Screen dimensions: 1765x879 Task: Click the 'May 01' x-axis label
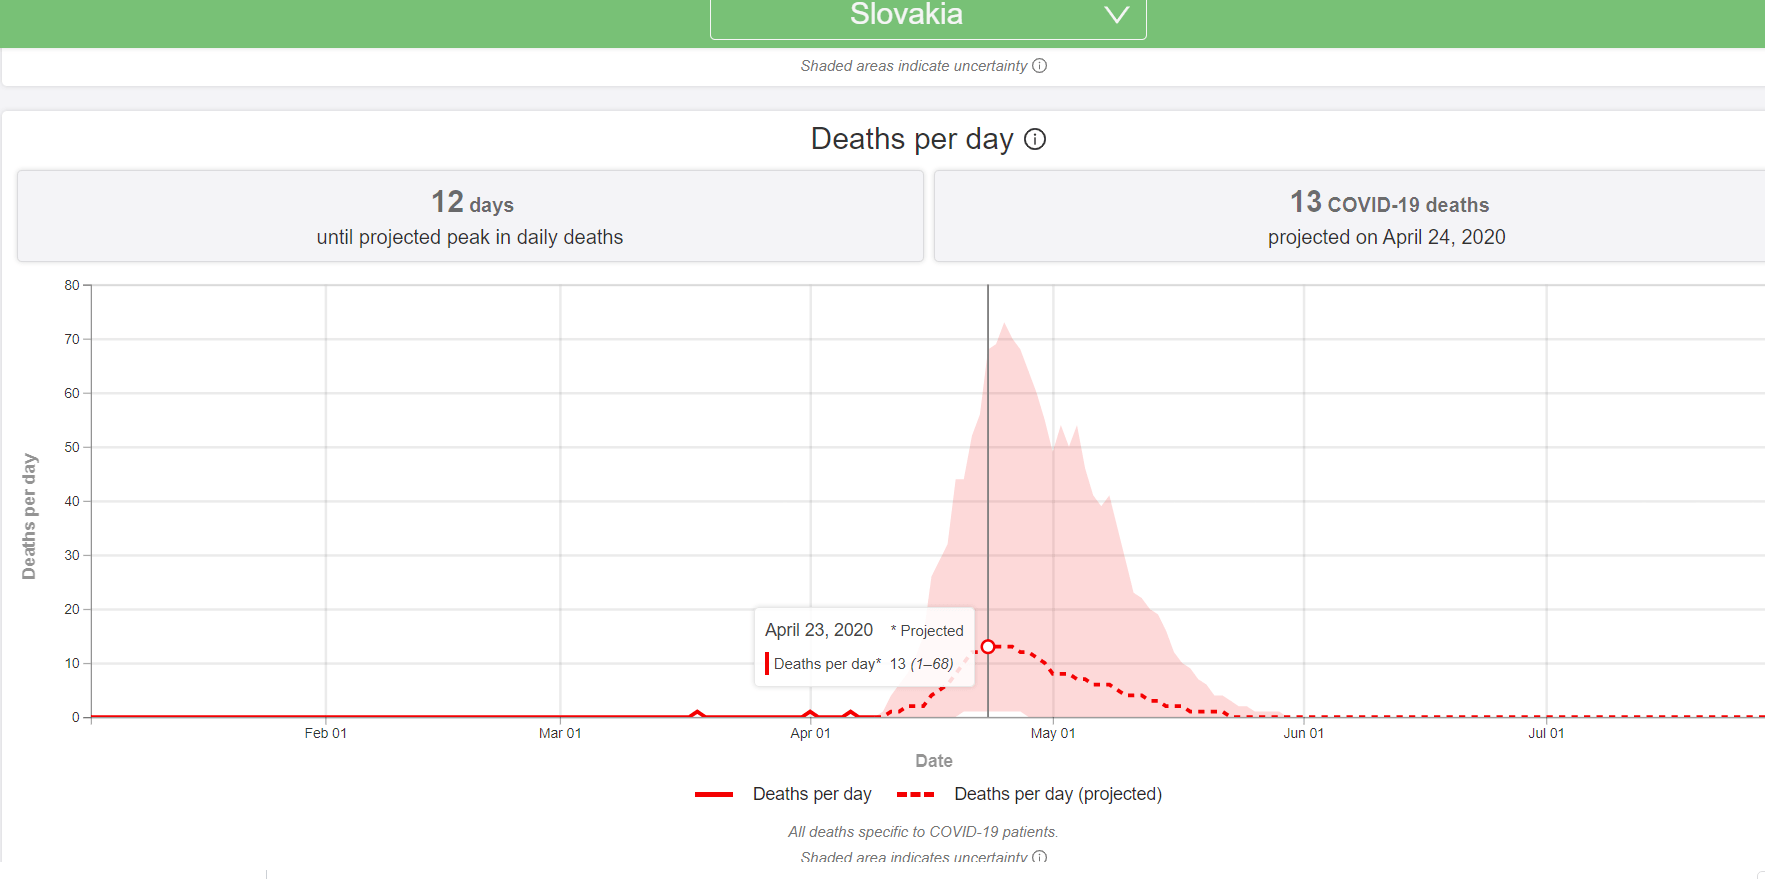coord(1053,733)
